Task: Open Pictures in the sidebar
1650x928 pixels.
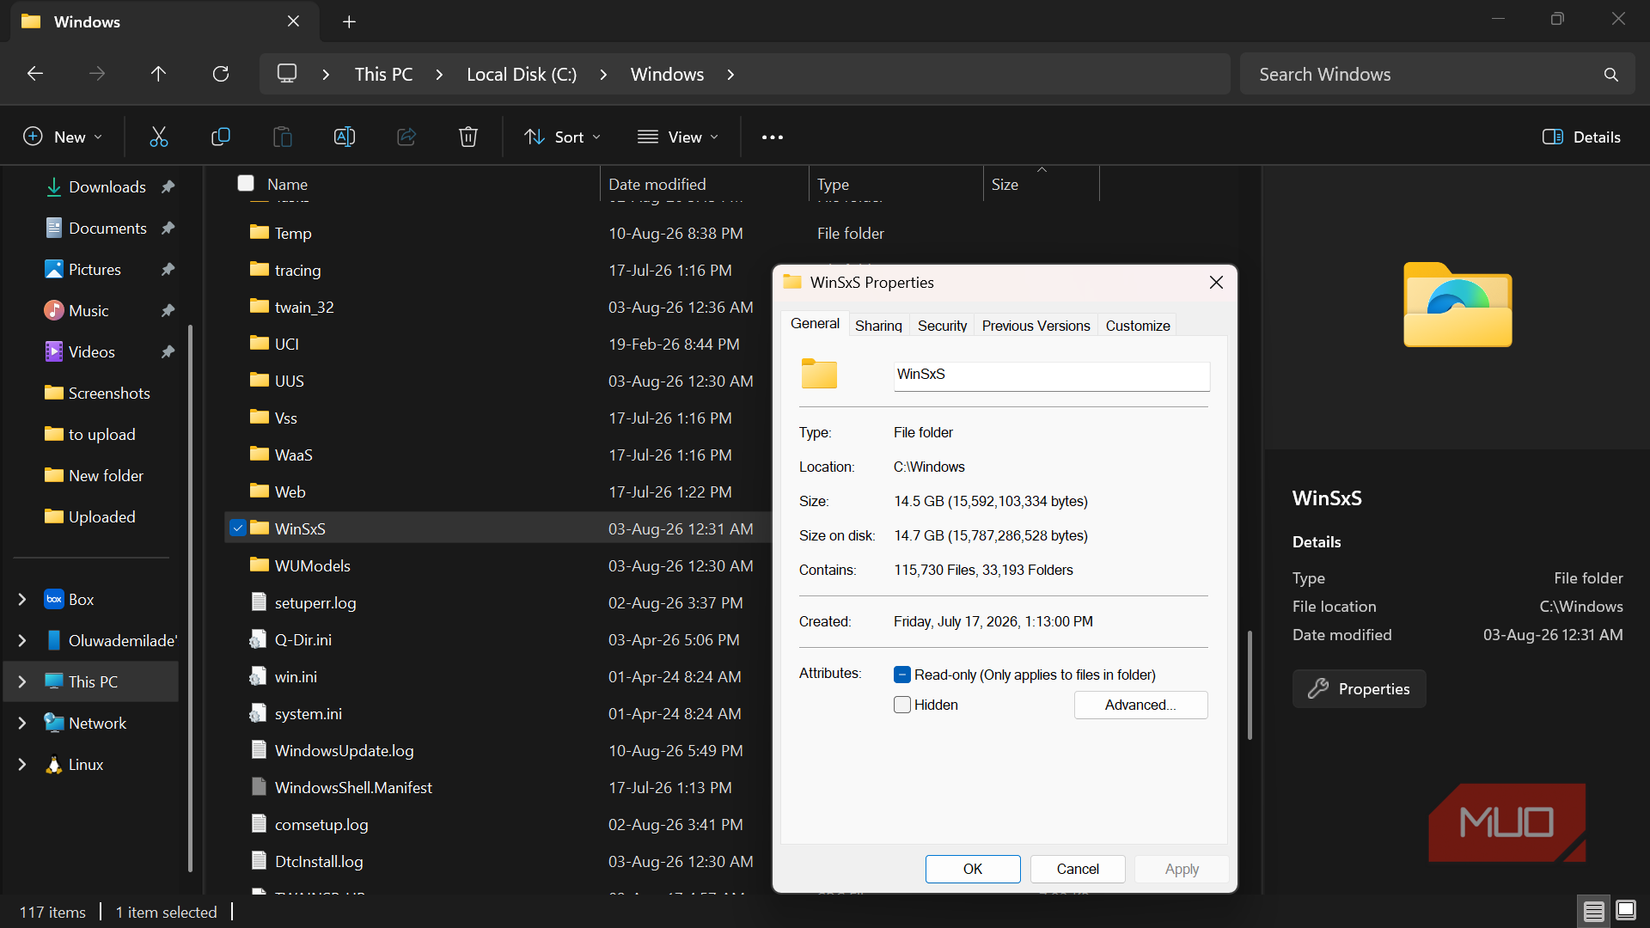Action: (95, 270)
